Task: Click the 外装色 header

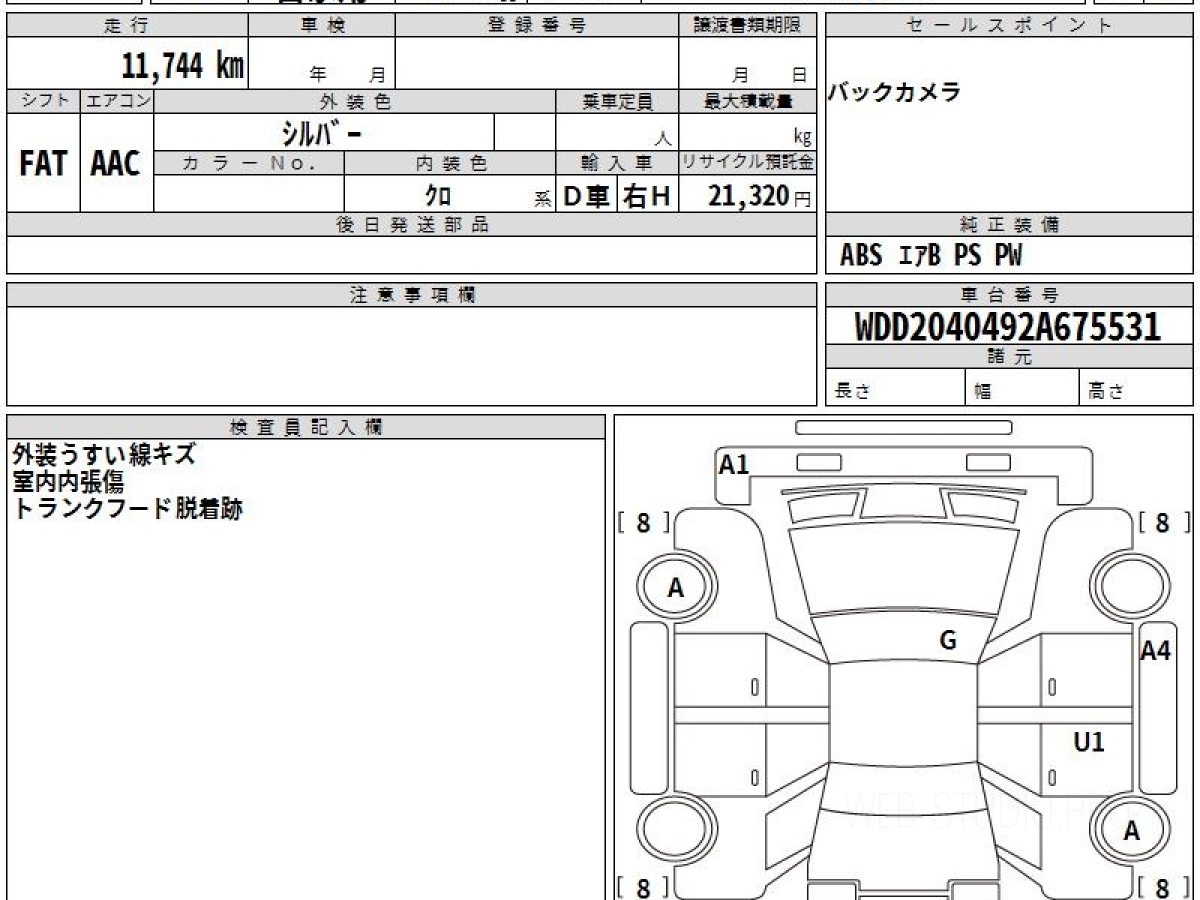Action: pyautogui.click(x=355, y=101)
